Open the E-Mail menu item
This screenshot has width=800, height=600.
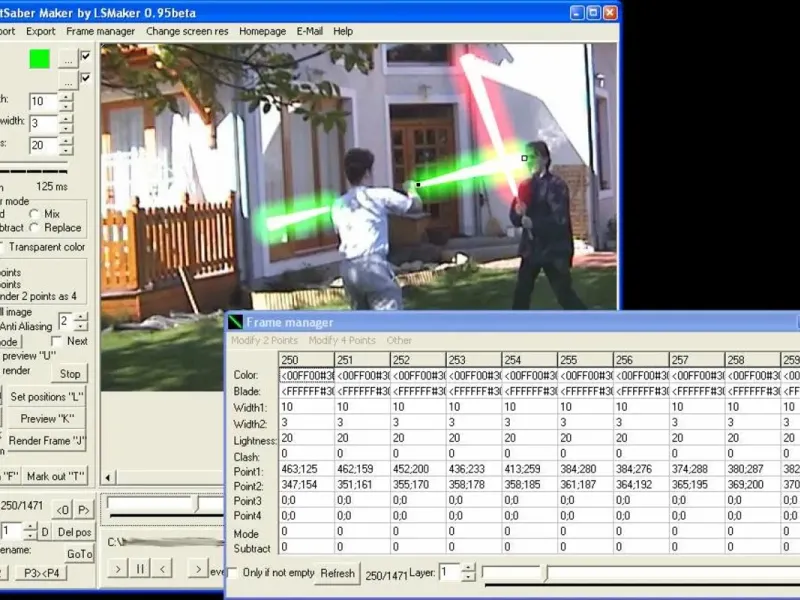tap(310, 31)
